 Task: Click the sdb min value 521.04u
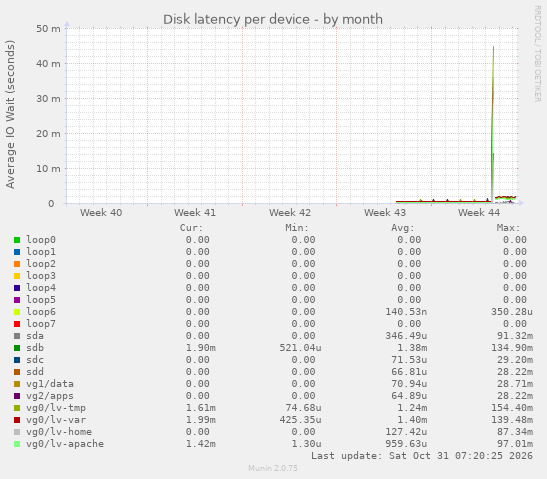[300, 348]
